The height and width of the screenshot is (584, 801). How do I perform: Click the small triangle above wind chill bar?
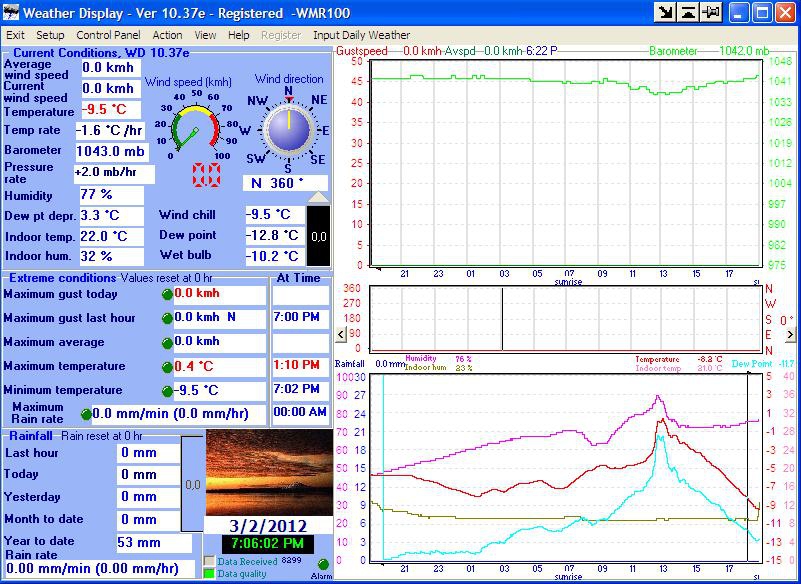[x=317, y=196]
